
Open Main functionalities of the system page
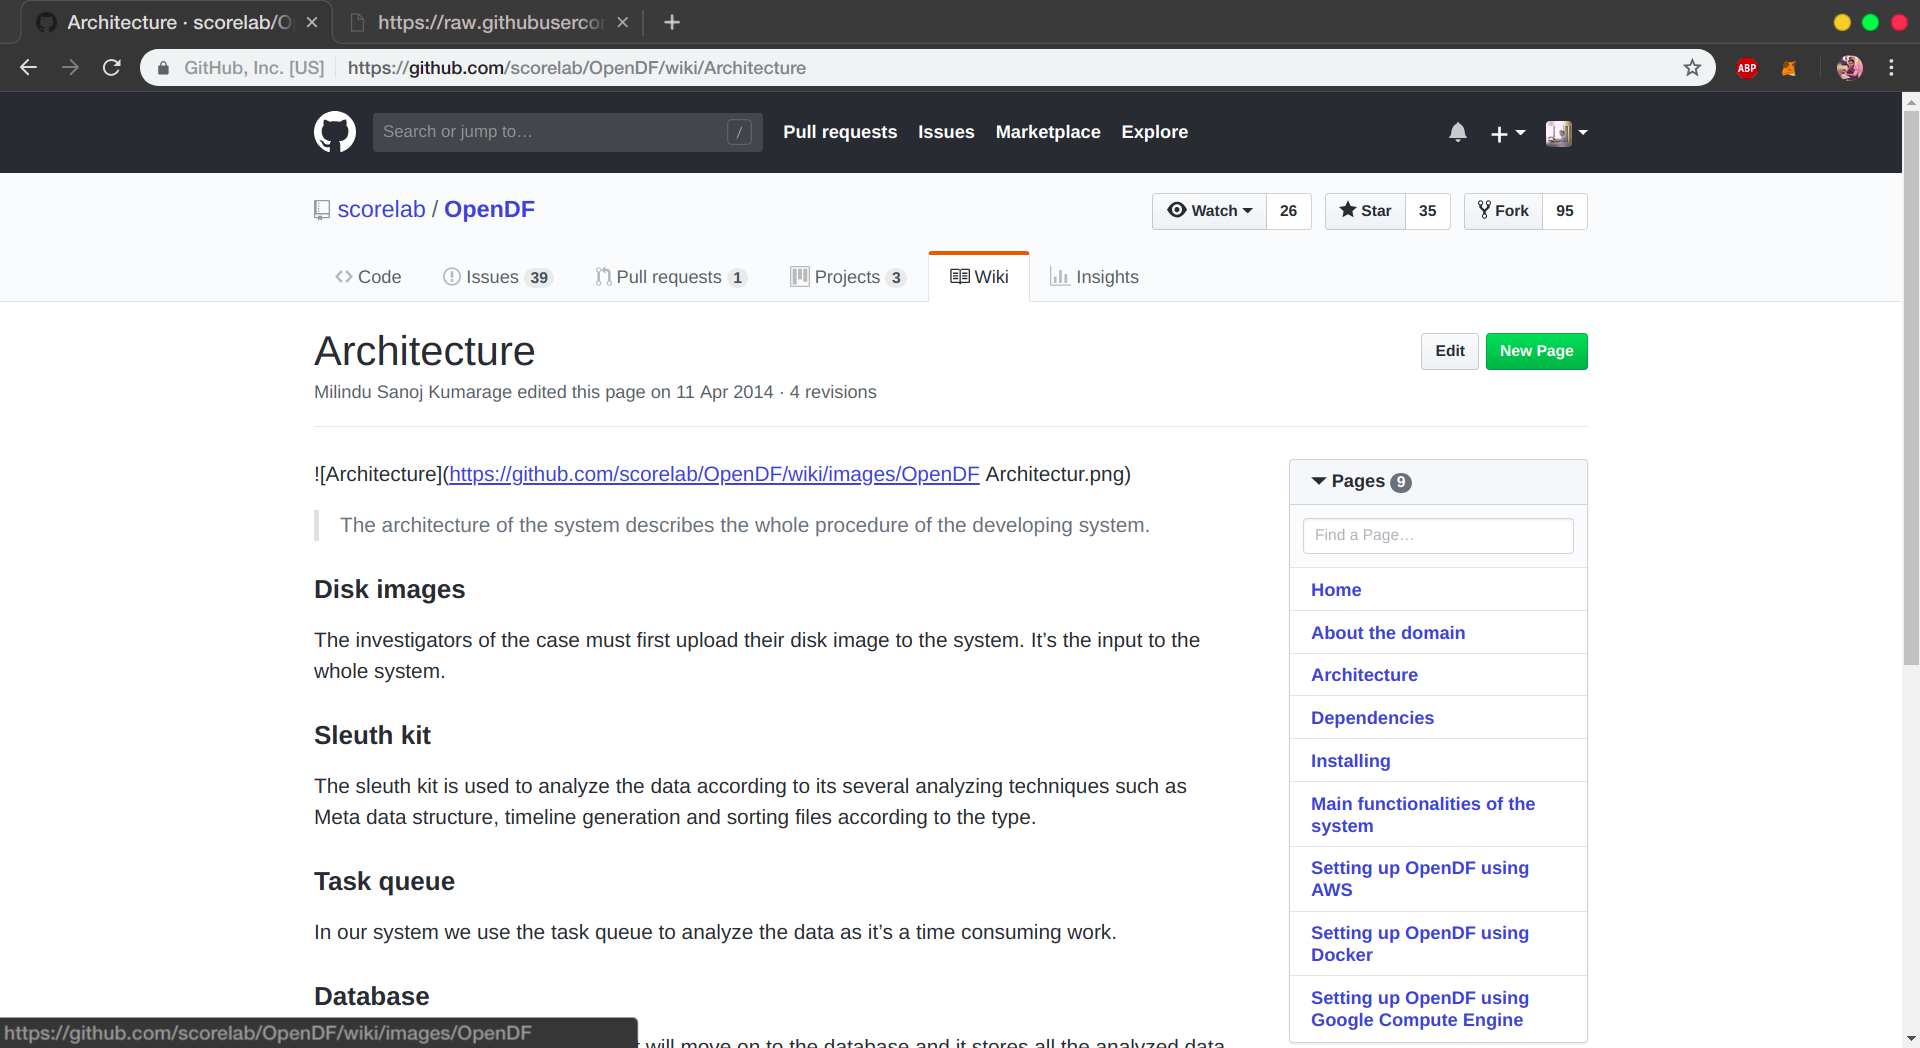(x=1422, y=815)
